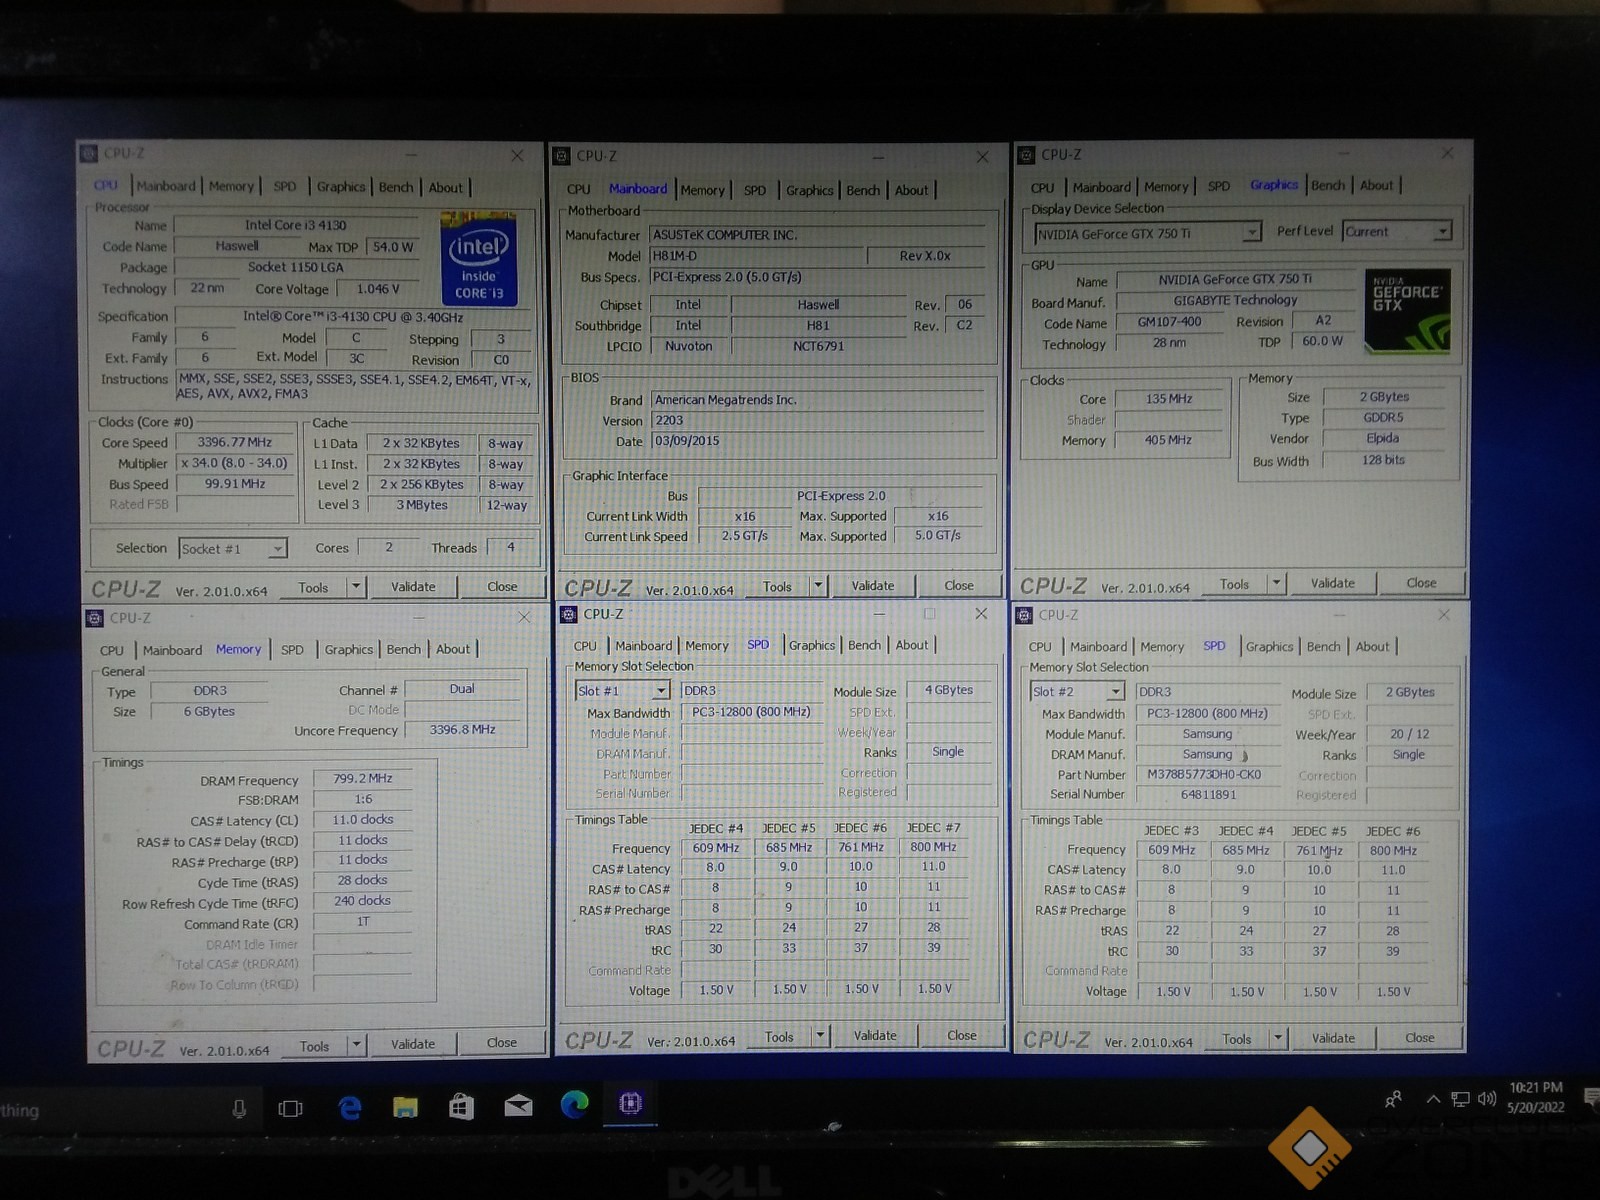Screen dimensions: 1600x1200
Task: Go to Bench tab in the Slot #1 SPD window
Action: click(x=864, y=645)
